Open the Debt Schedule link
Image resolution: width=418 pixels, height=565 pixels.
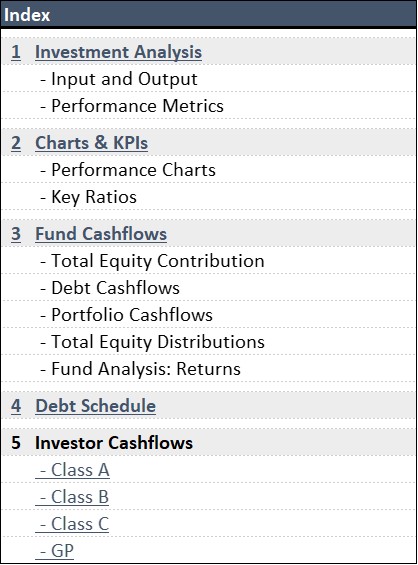95,406
